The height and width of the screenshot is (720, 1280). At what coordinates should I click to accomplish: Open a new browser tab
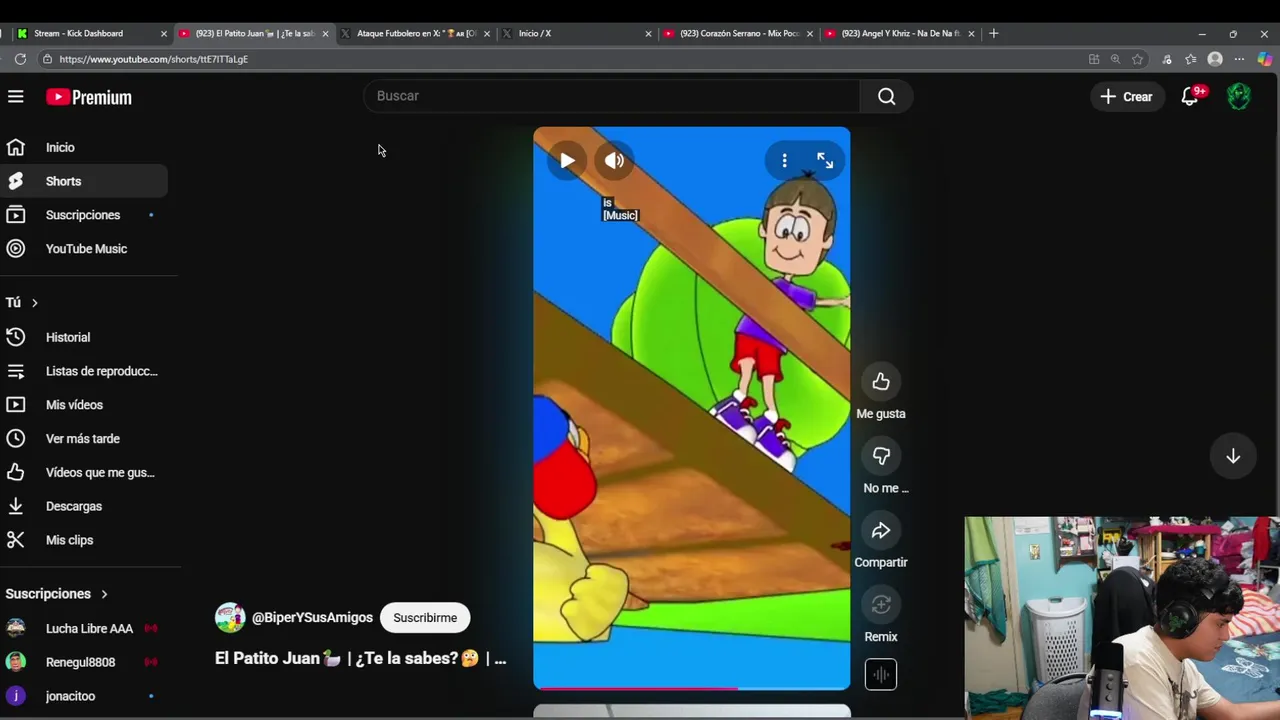pyautogui.click(x=993, y=33)
